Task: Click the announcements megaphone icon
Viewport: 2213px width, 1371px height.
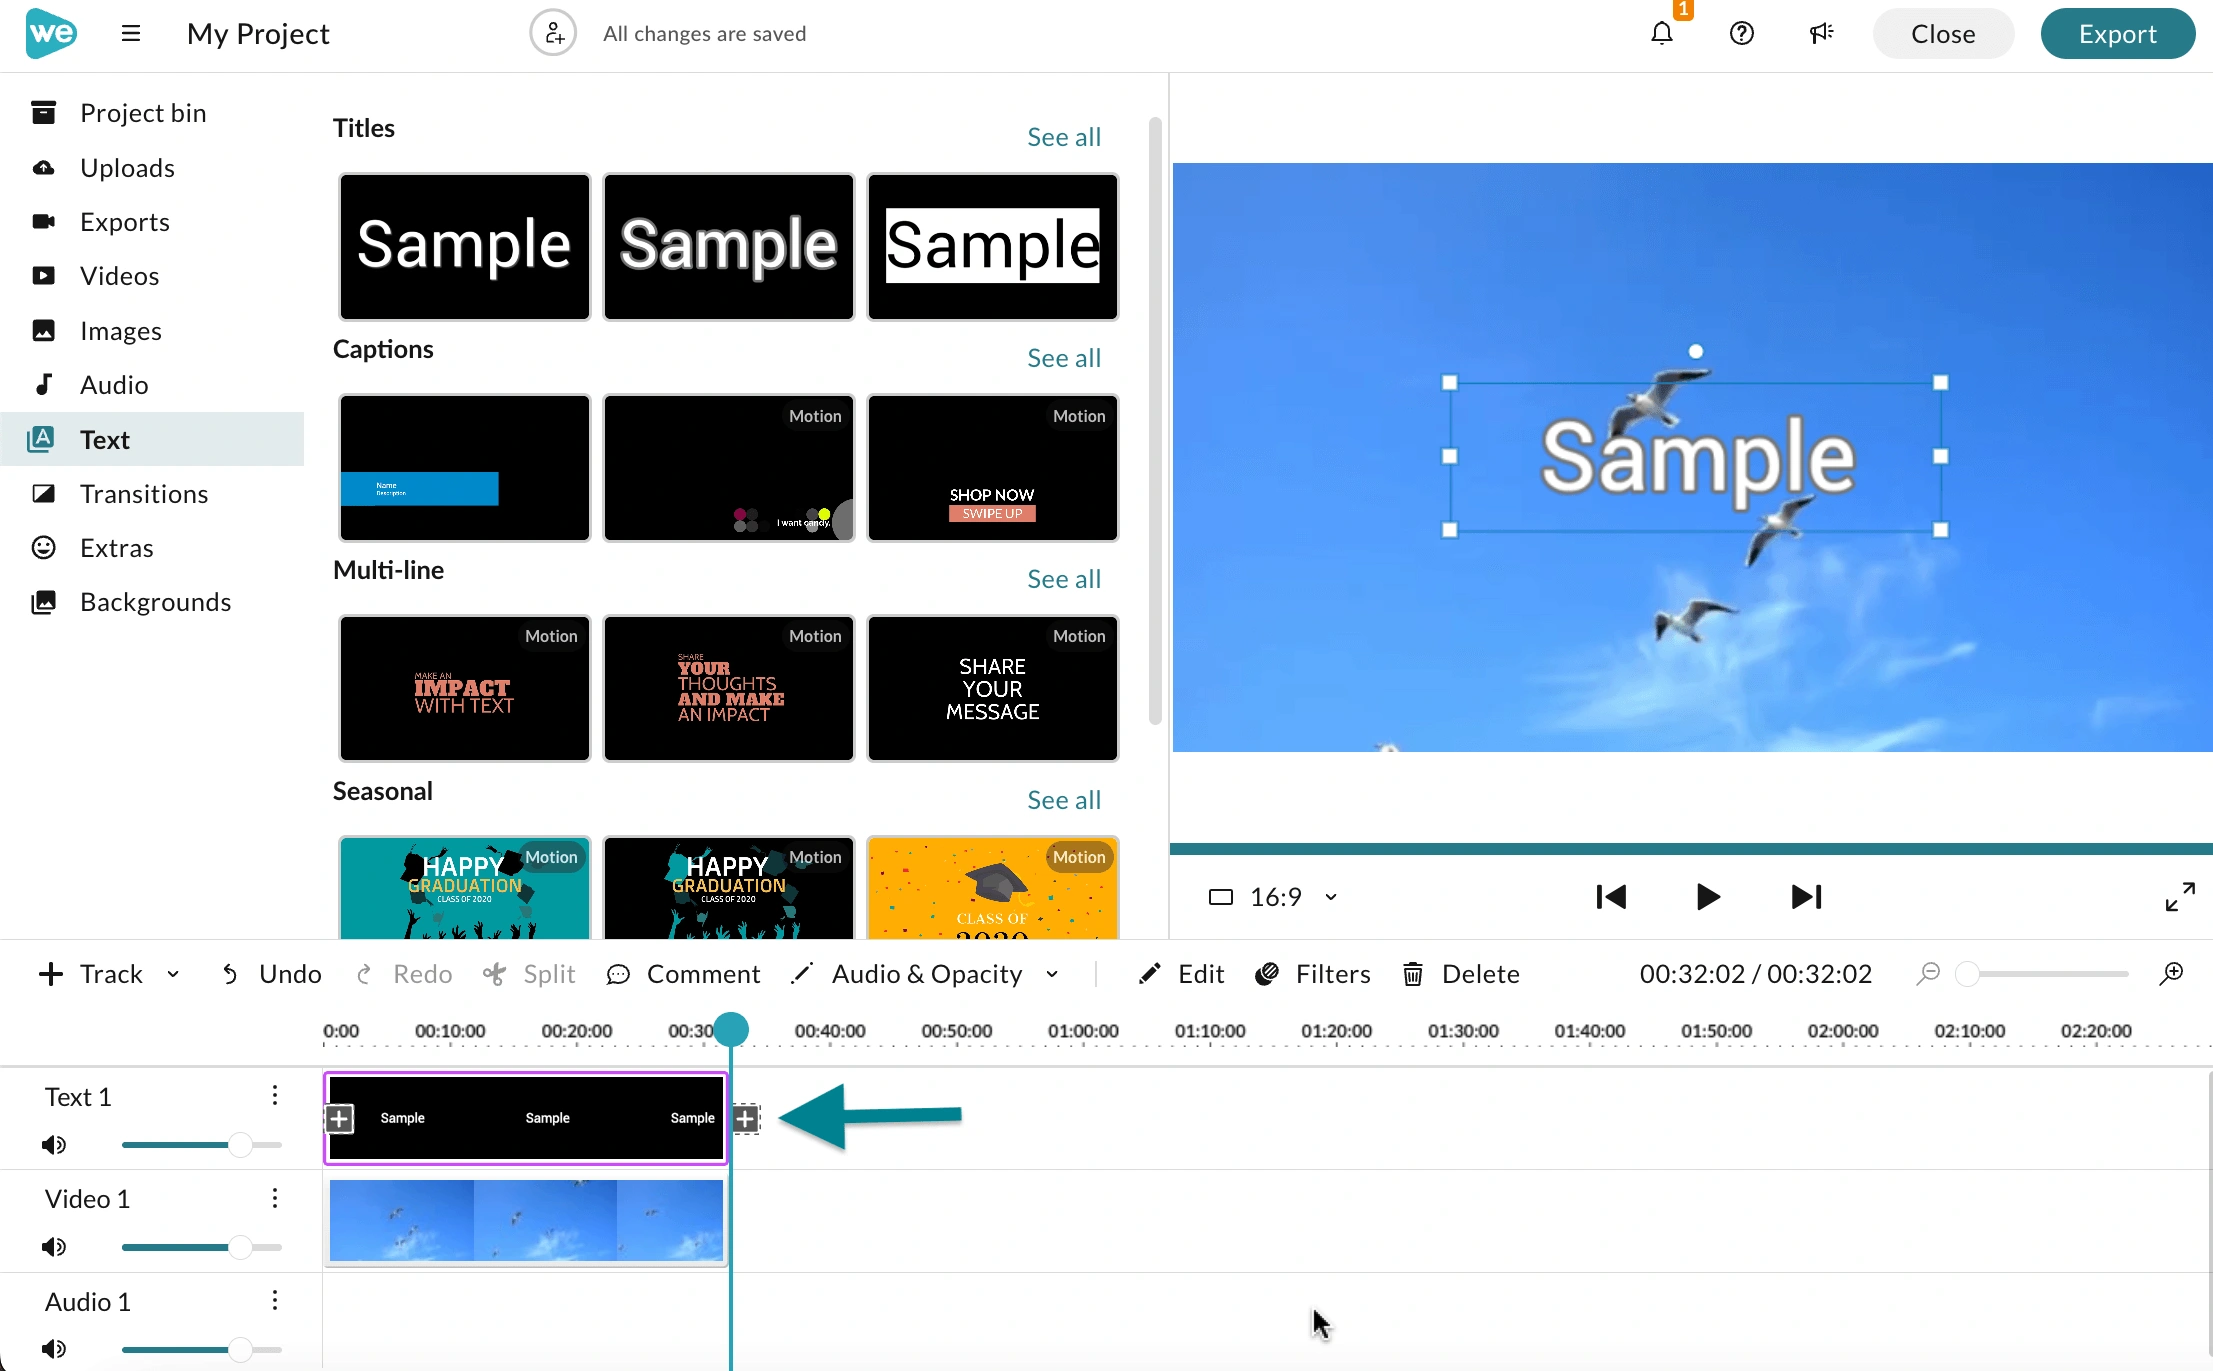Action: coord(1821,33)
